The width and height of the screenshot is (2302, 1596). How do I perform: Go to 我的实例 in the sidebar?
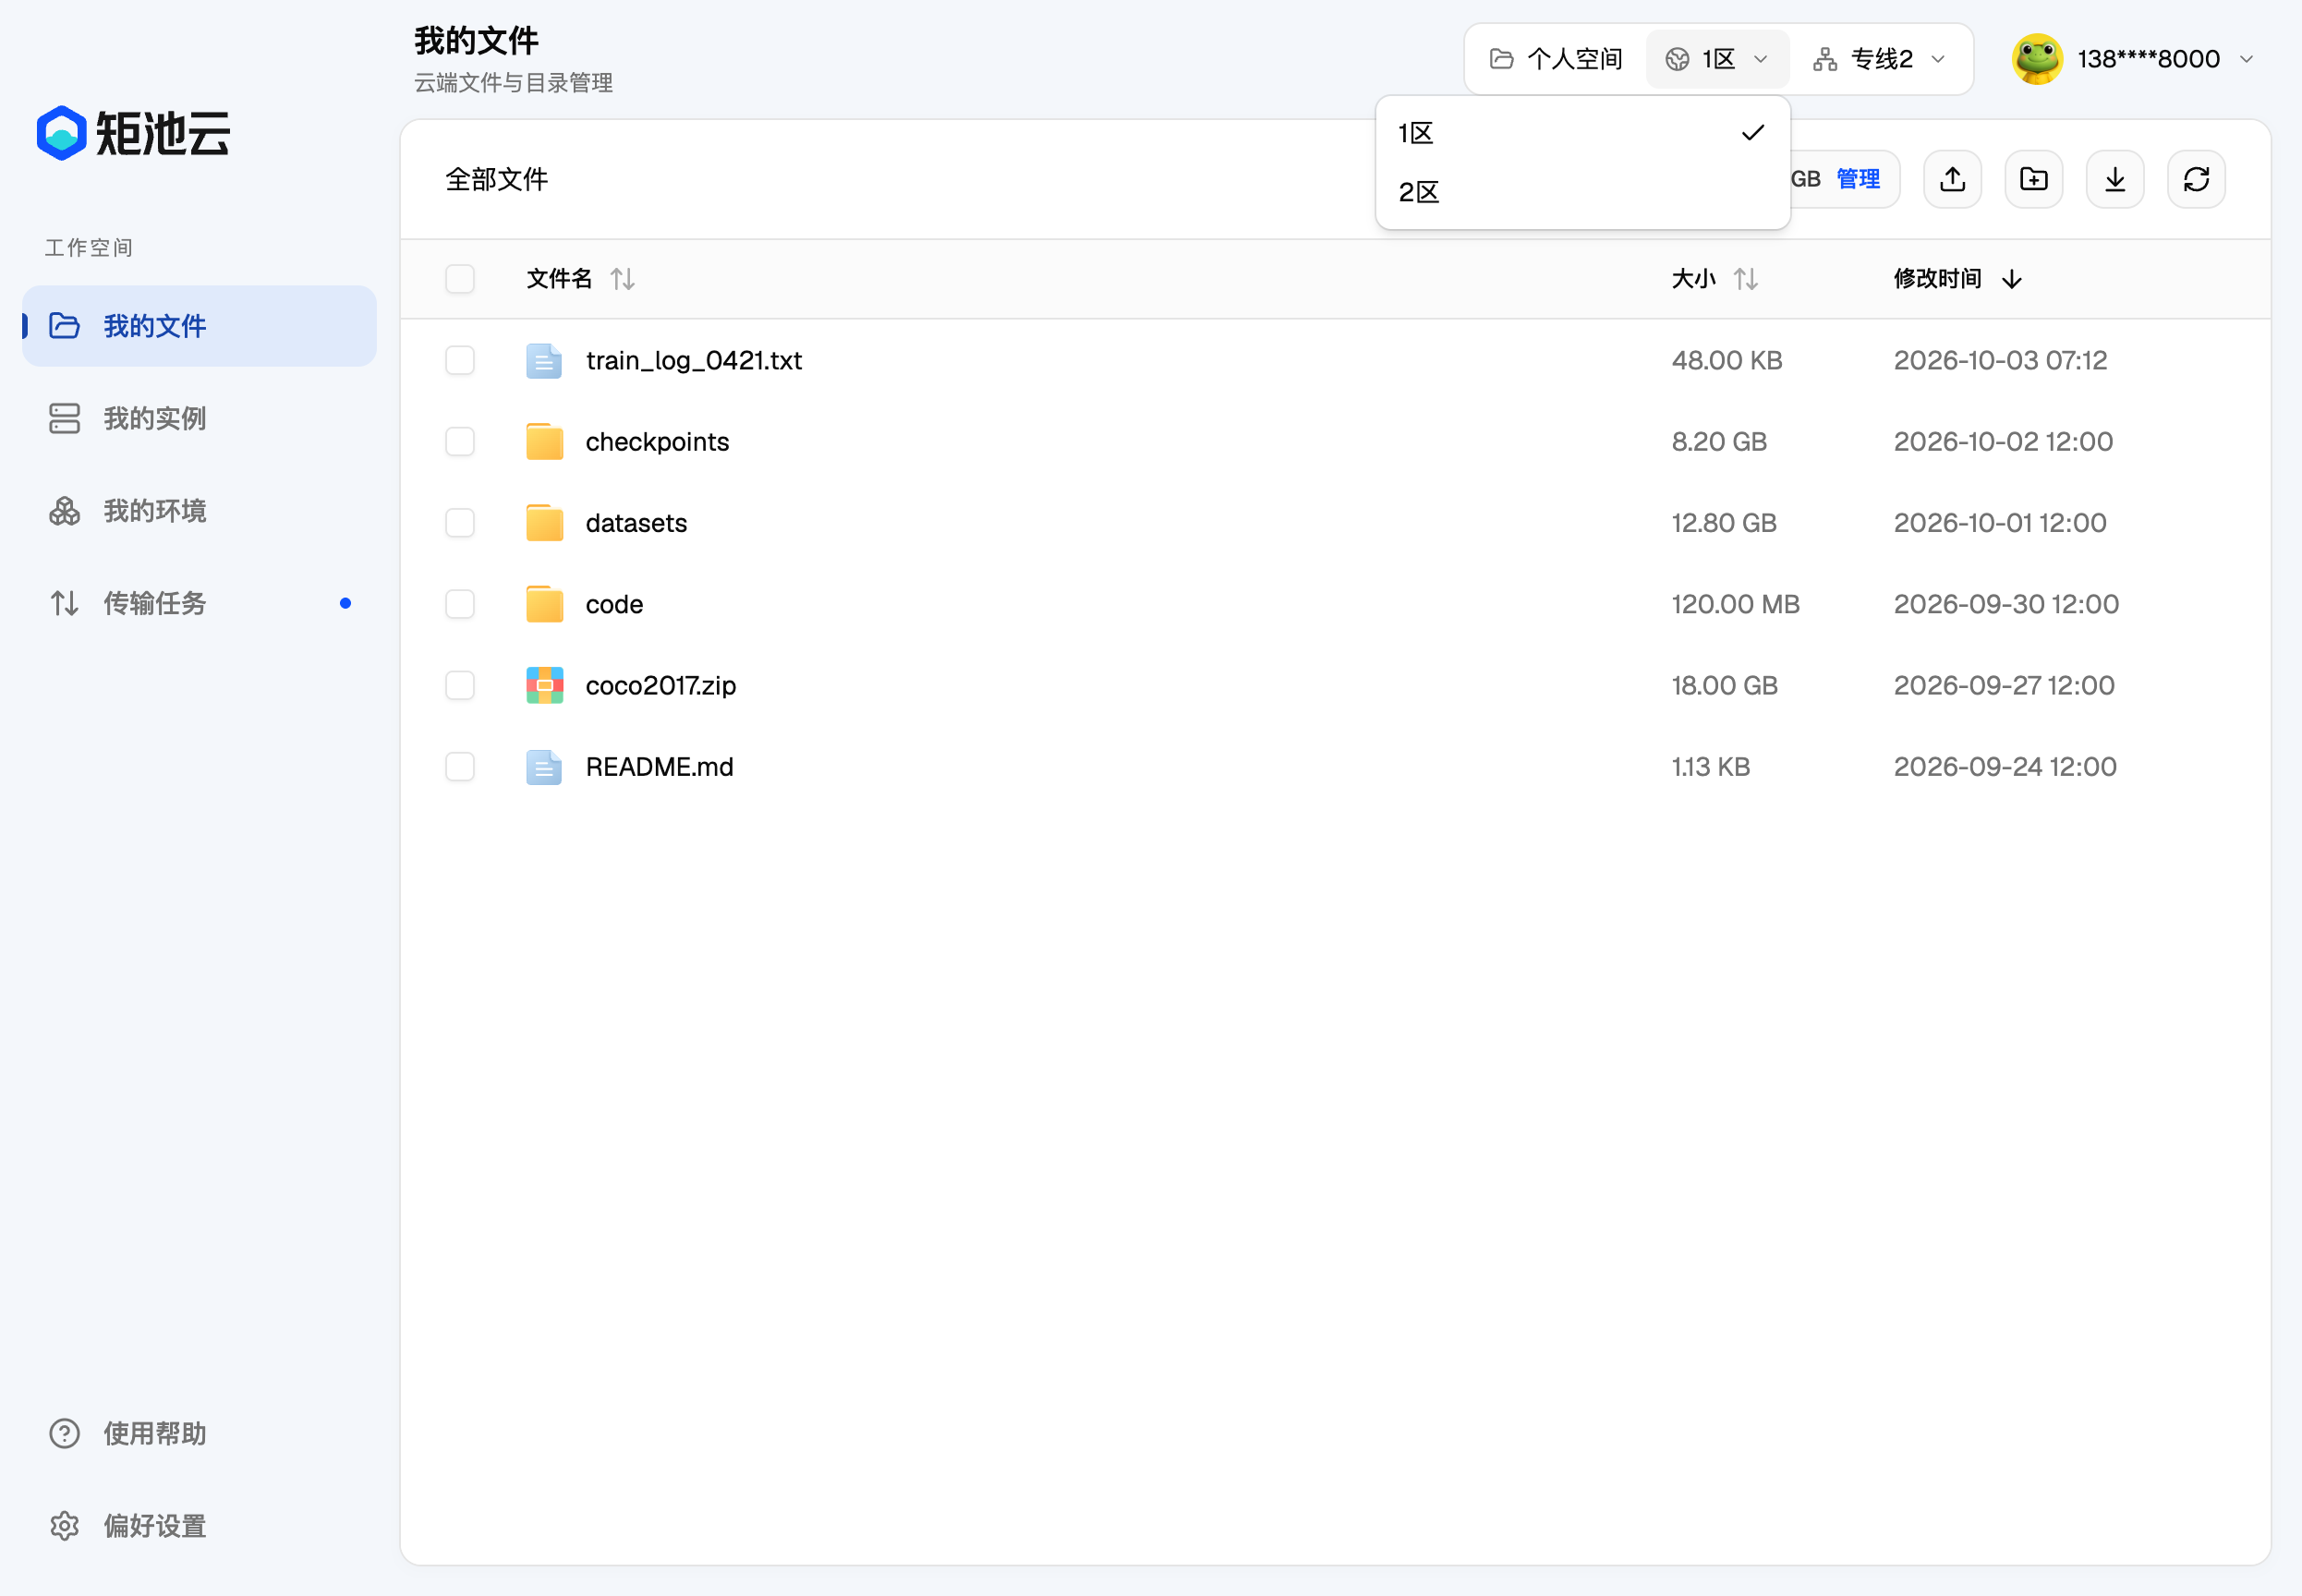(x=199, y=418)
